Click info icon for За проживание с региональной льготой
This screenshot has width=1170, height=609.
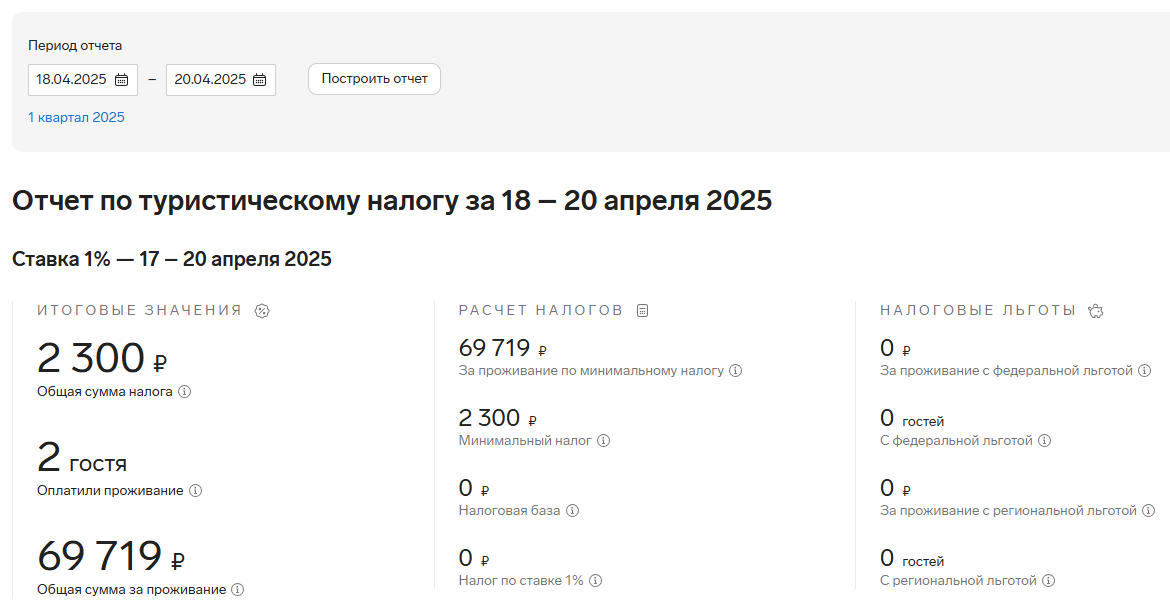pyautogui.click(x=1148, y=511)
